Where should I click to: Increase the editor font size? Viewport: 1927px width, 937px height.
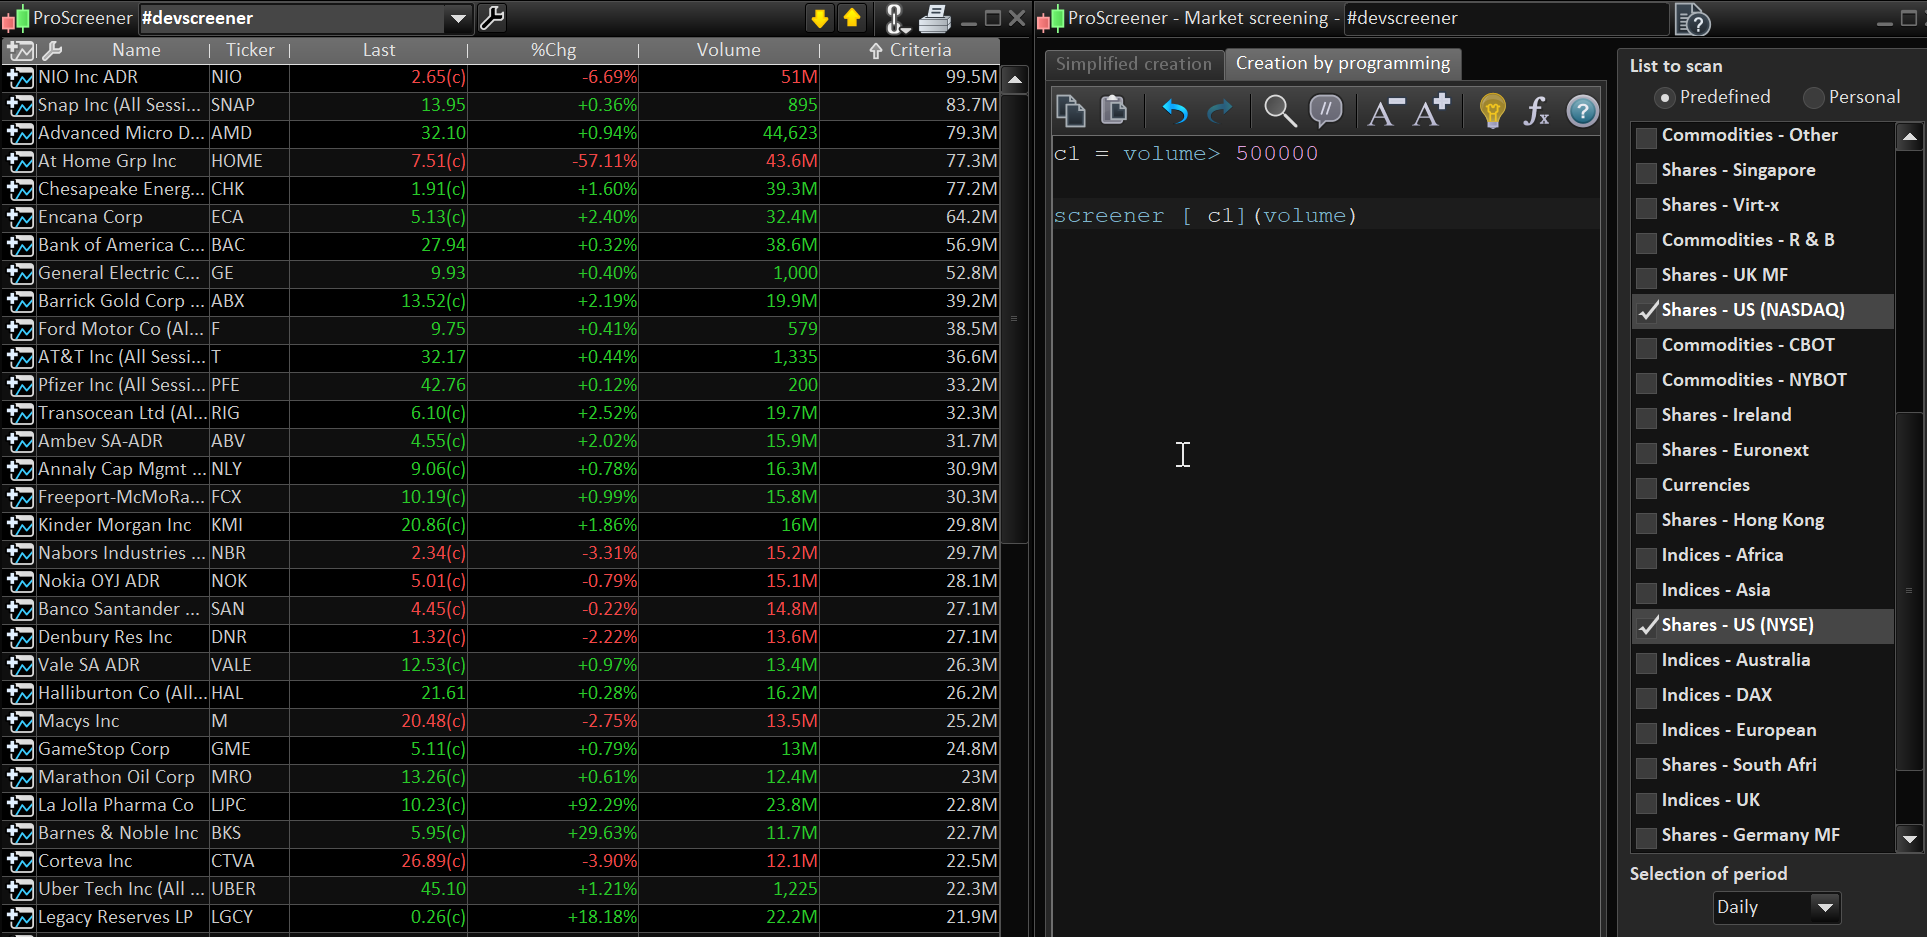(1432, 111)
